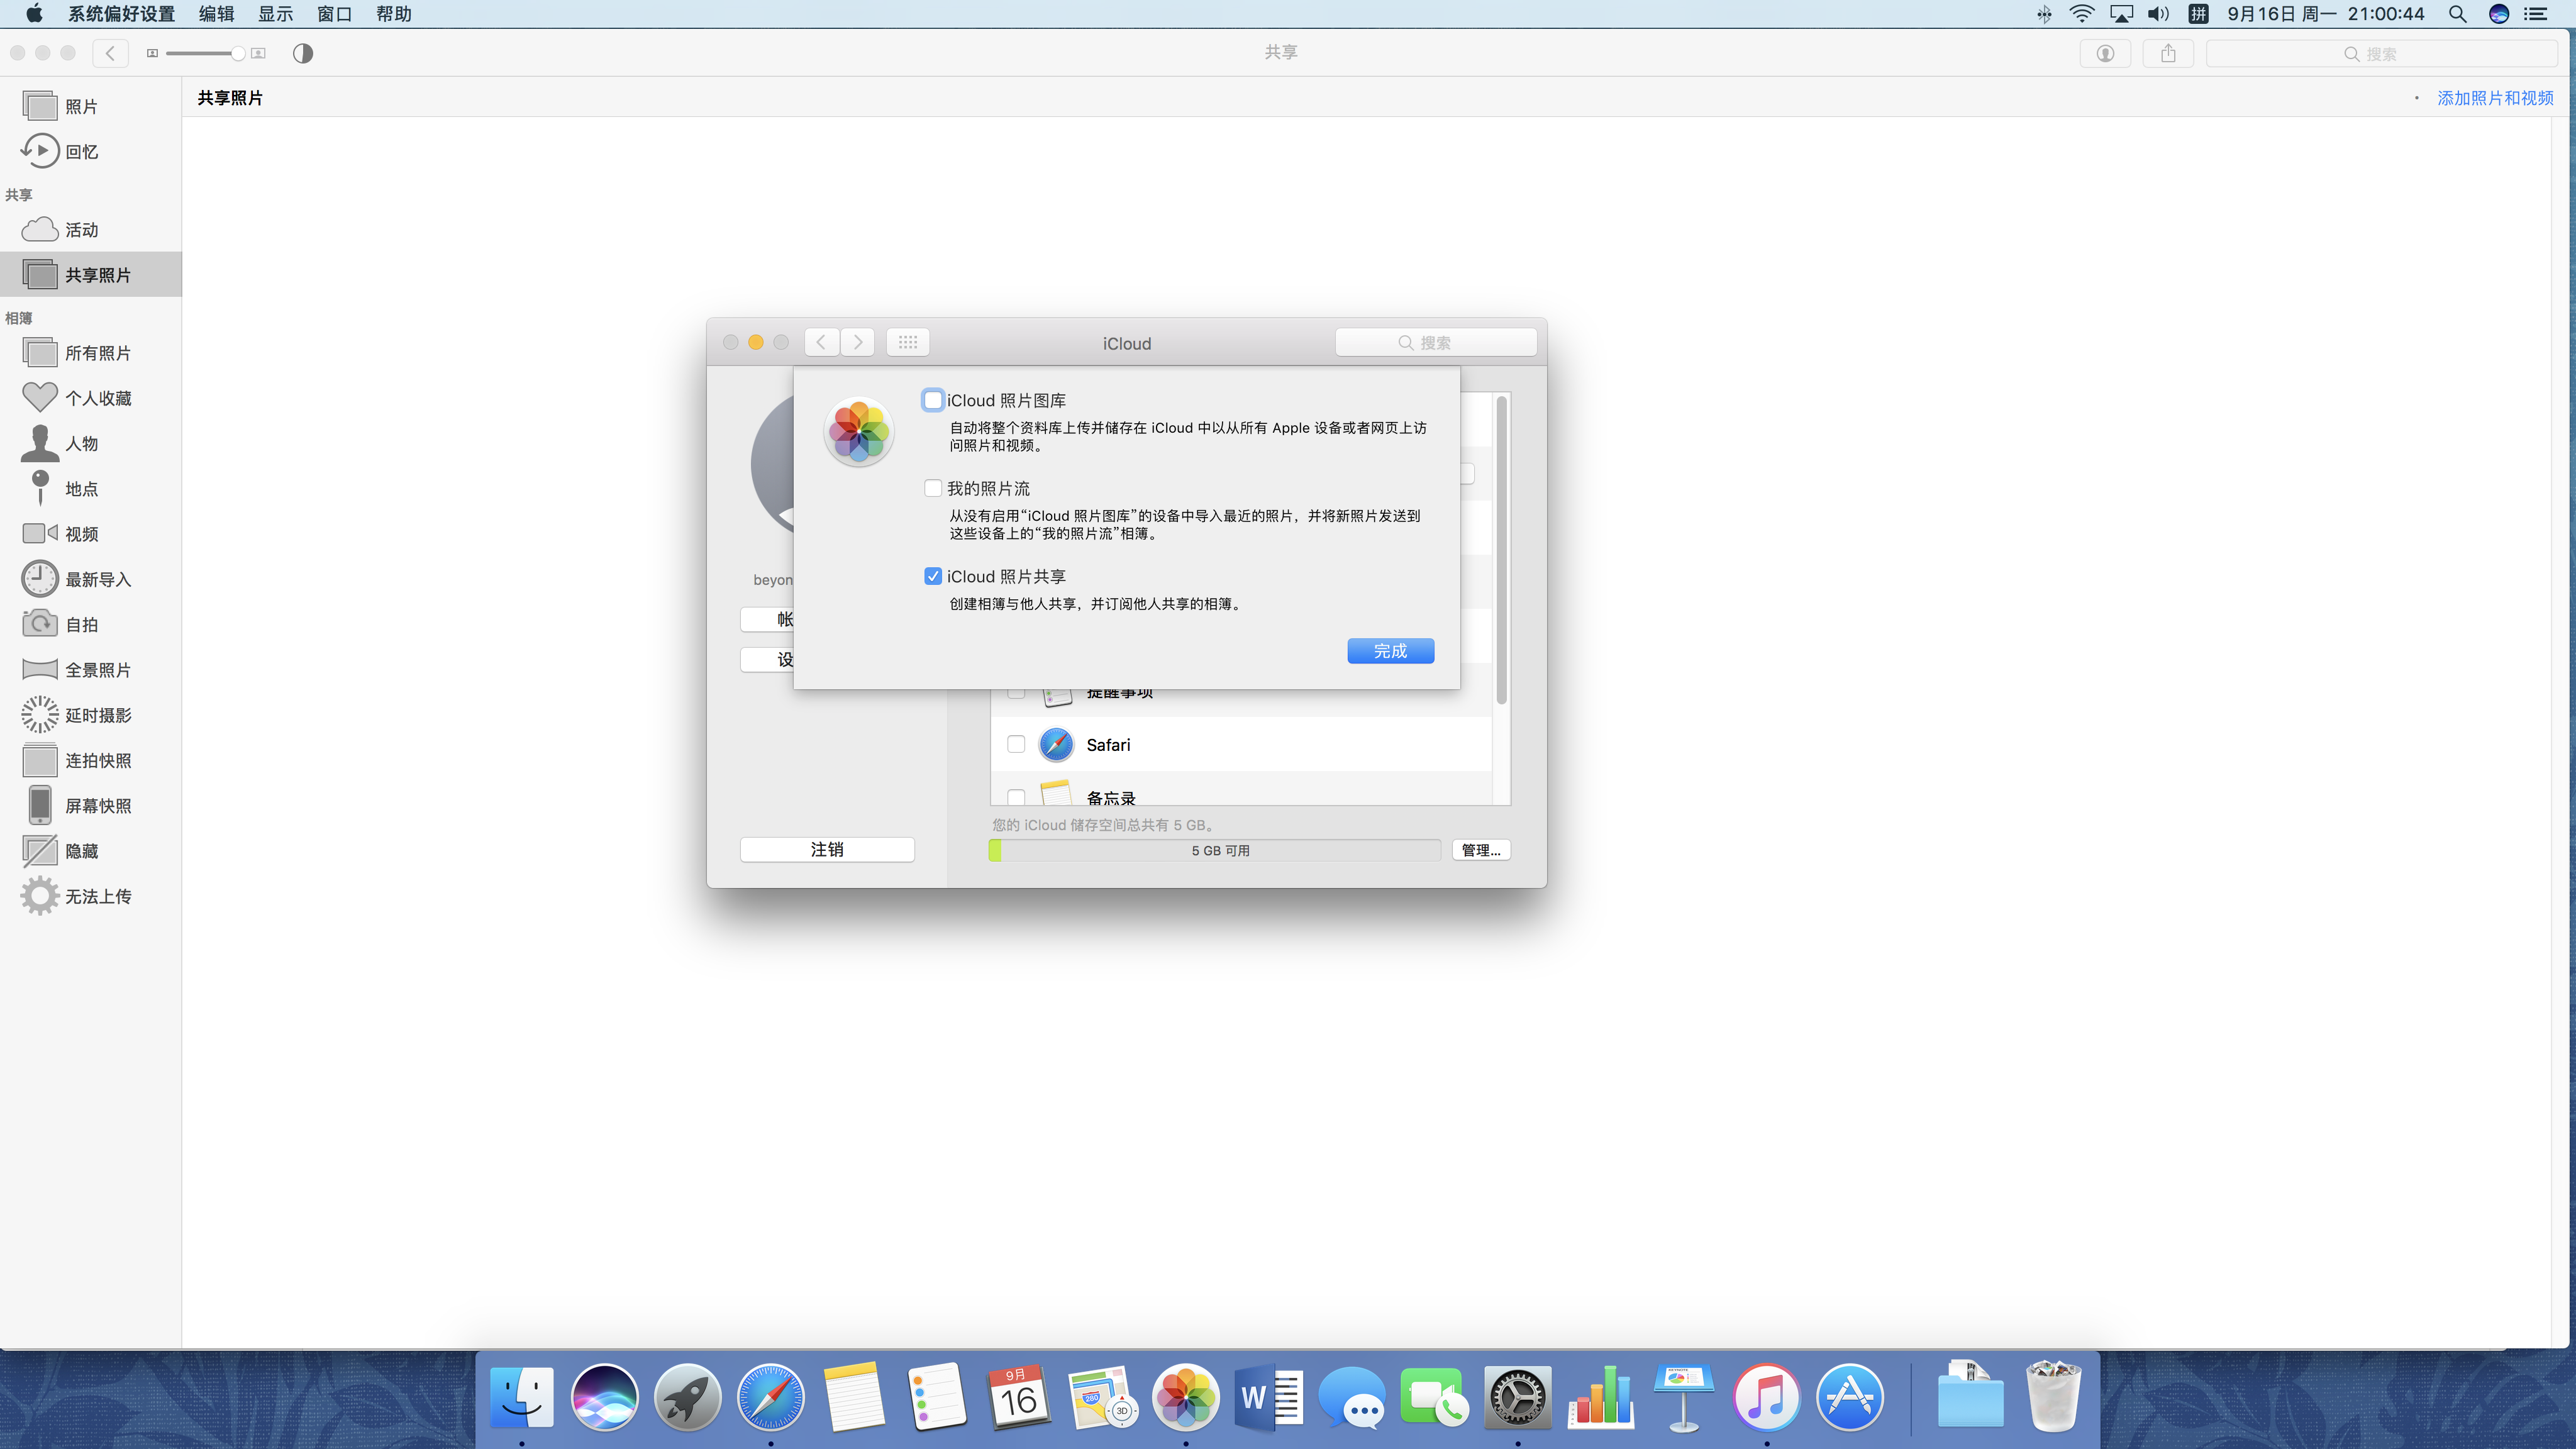Click the blue 完成 button

[1390, 651]
